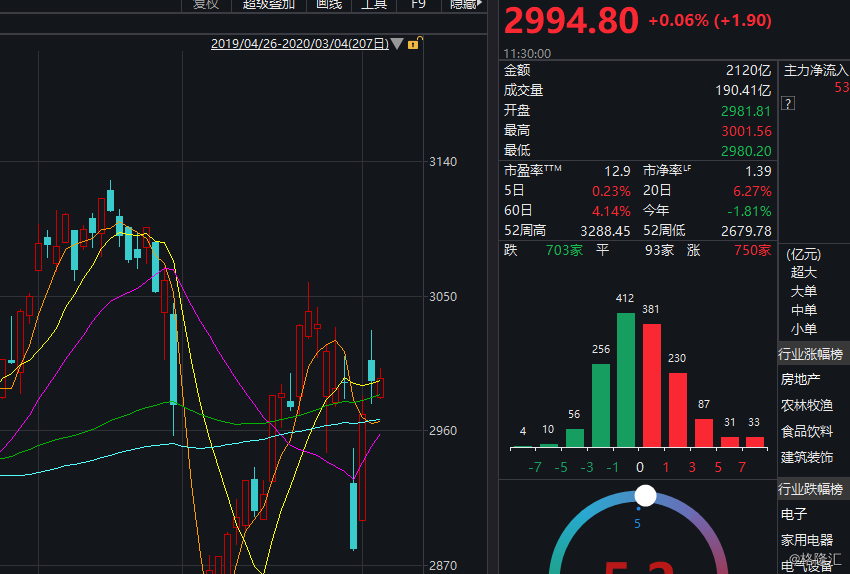Open 农林牧渔 industry entry

point(807,405)
